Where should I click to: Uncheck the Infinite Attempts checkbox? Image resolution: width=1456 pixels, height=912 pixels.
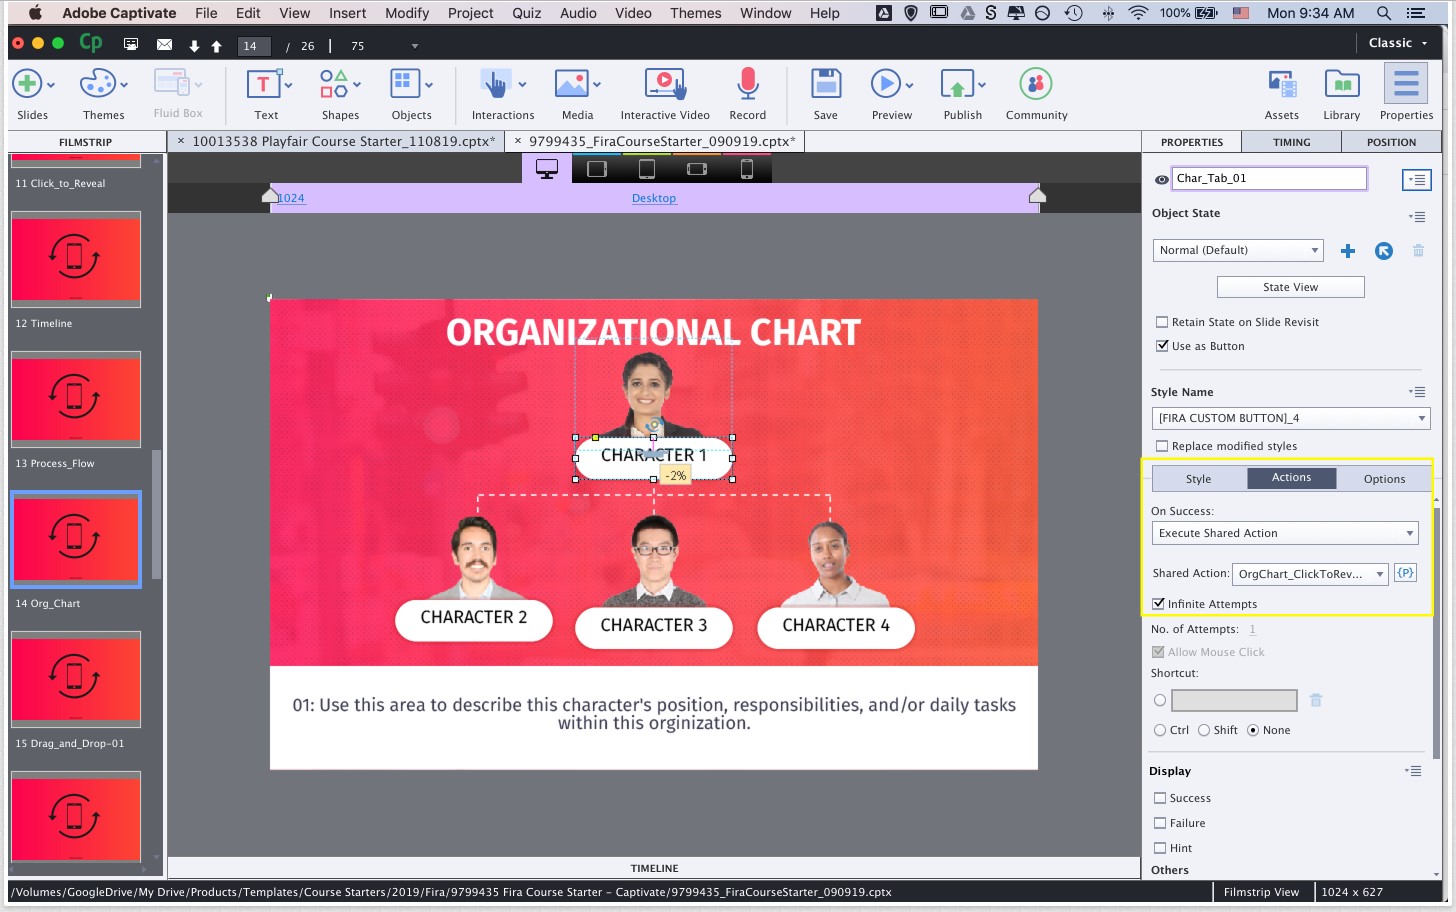coord(1159,604)
